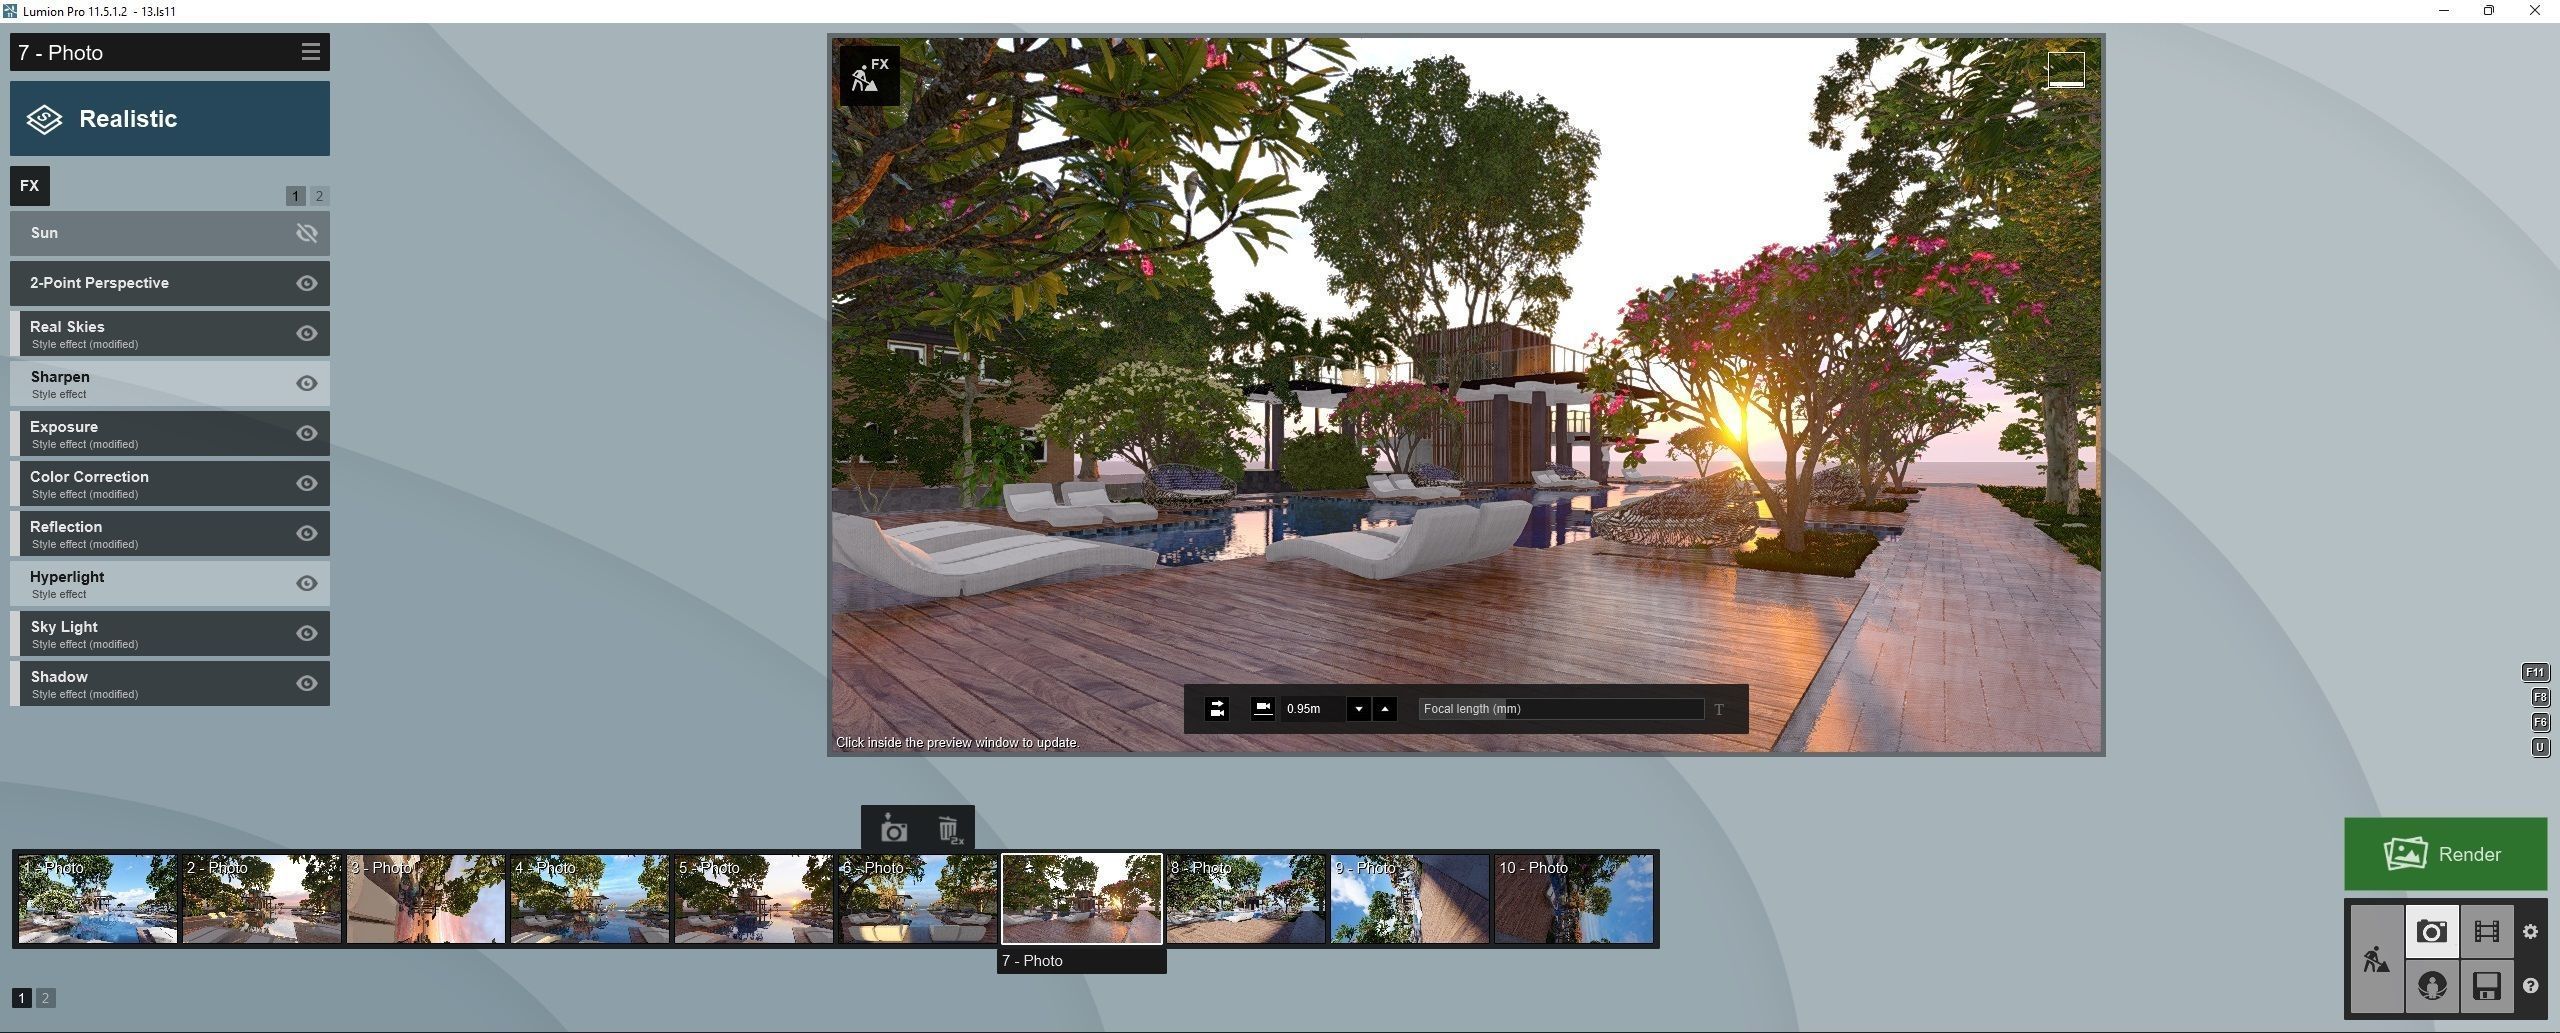Image resolution: width=2560 pixels, height=1033 pixels.
Task: Click the Render button
Action: tap(2445, 854)
